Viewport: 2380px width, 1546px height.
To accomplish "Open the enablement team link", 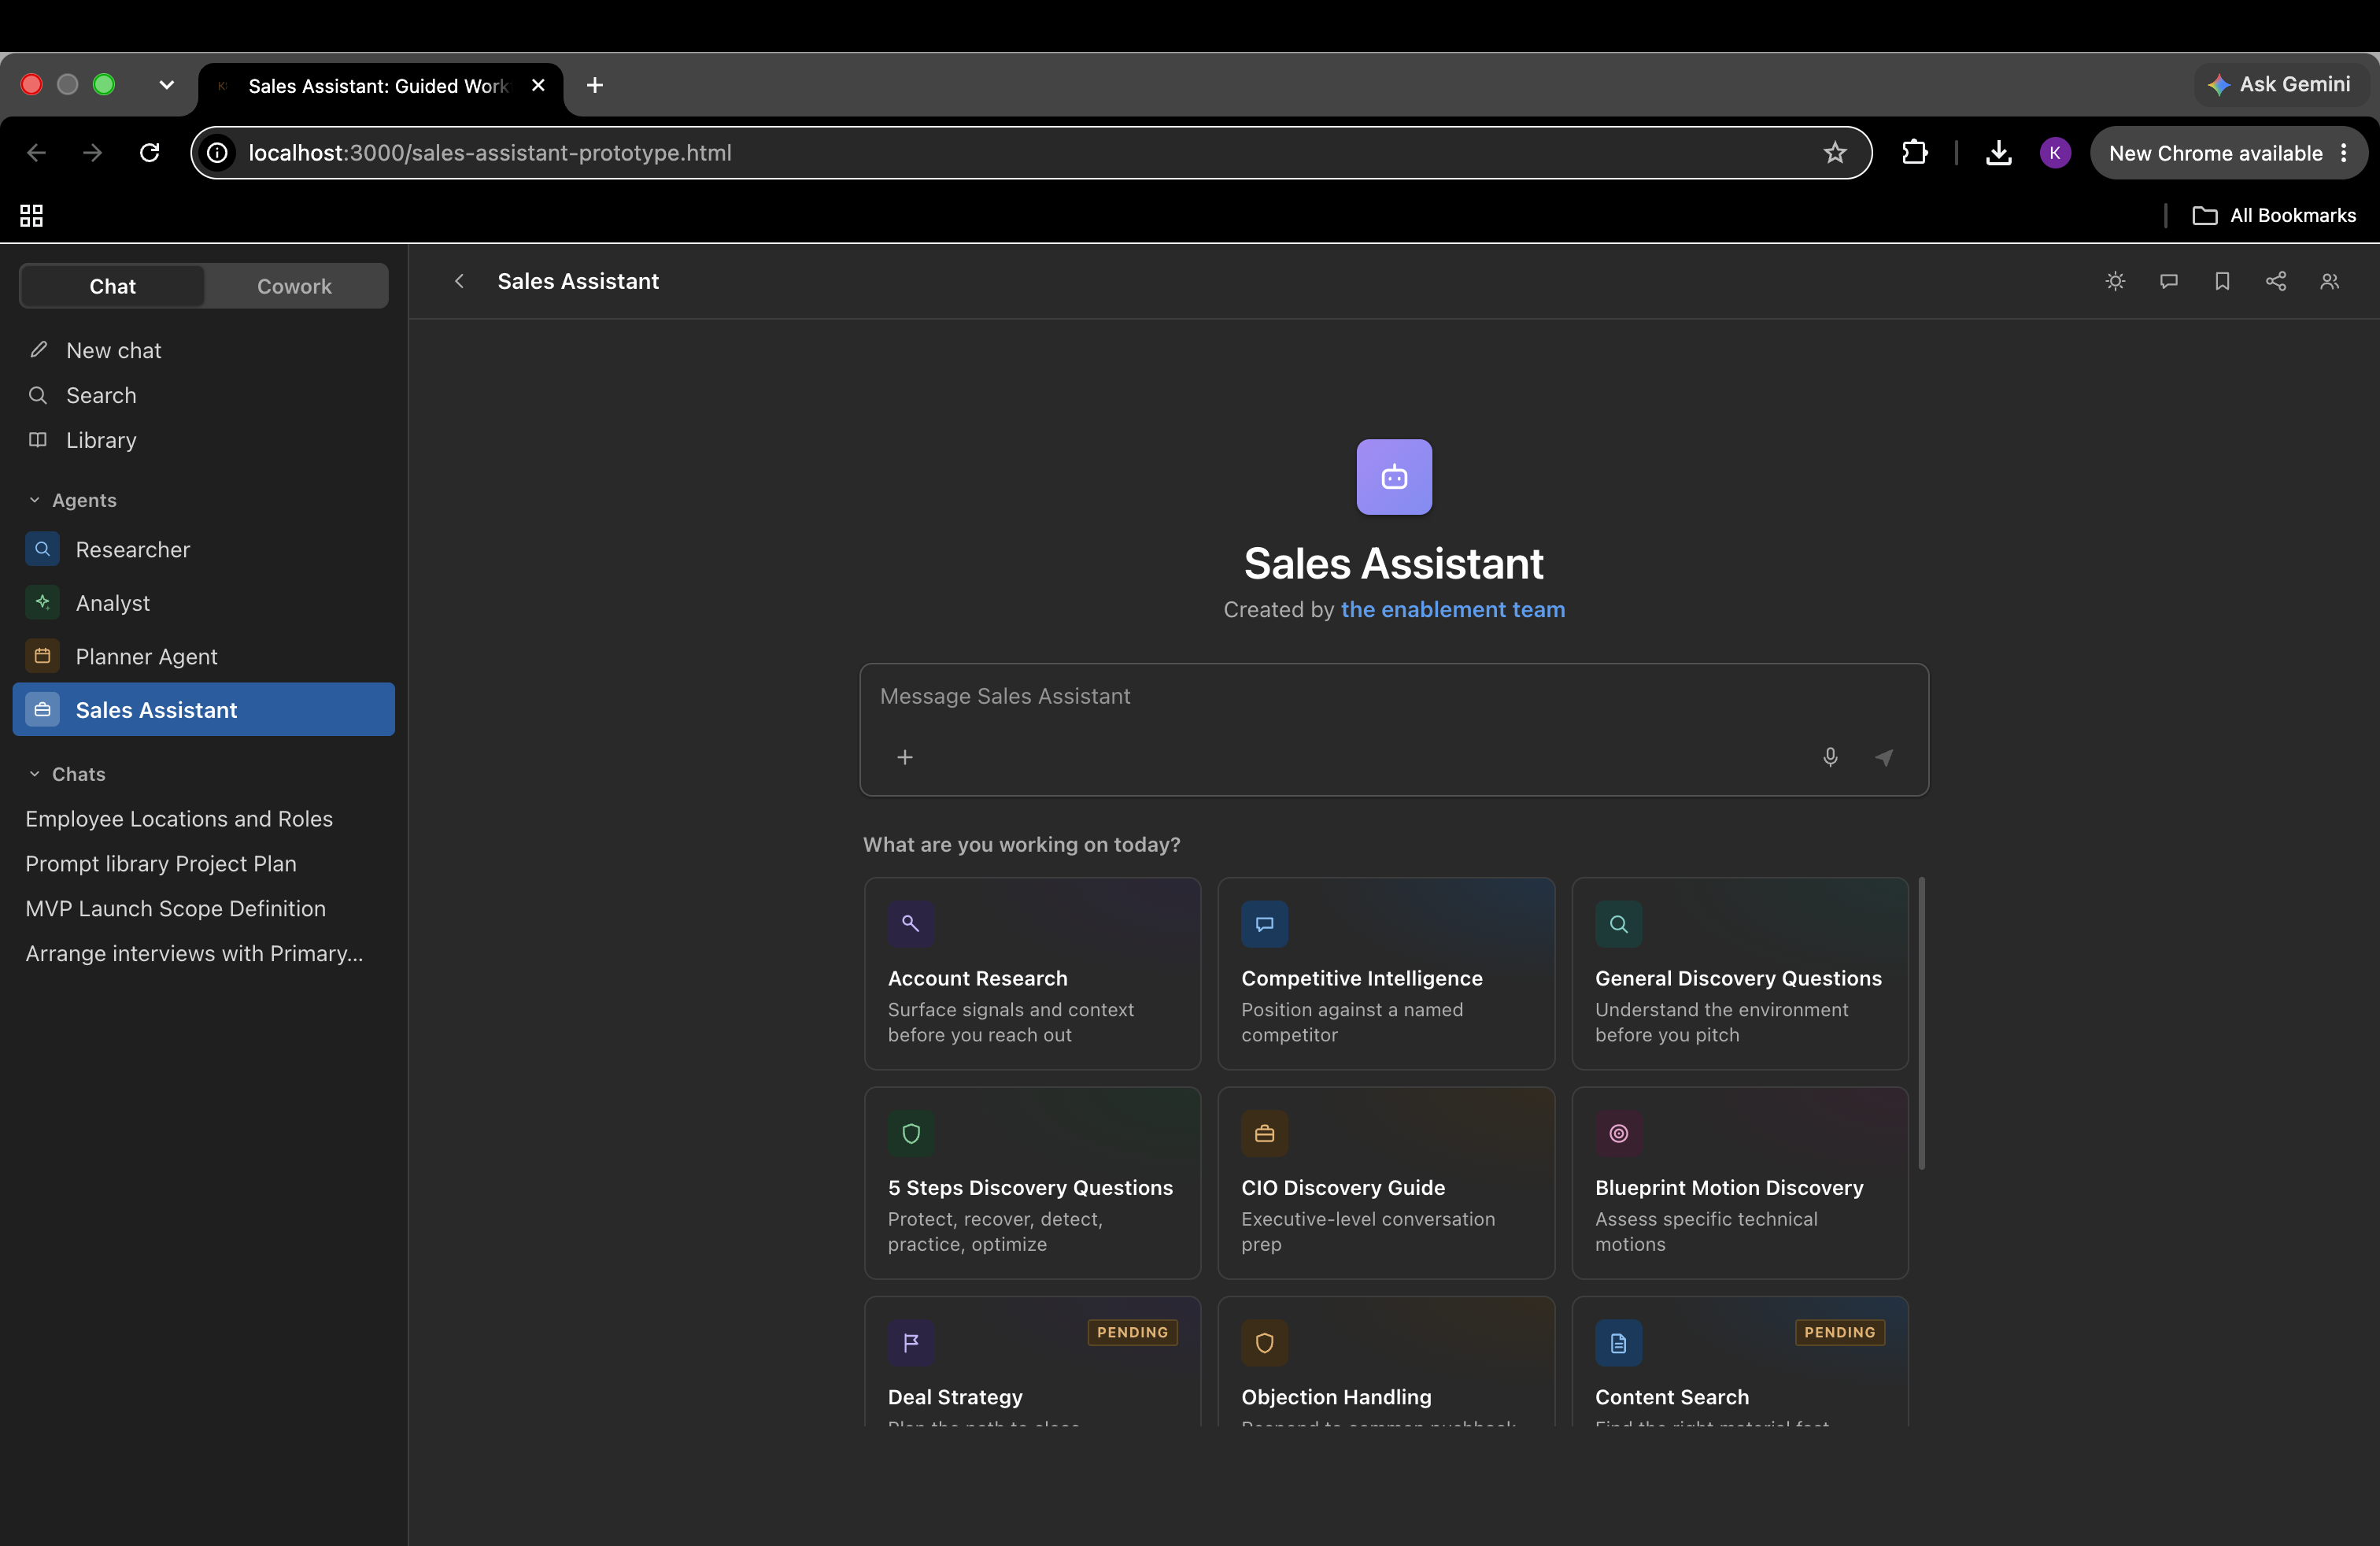I will 1453,609.
